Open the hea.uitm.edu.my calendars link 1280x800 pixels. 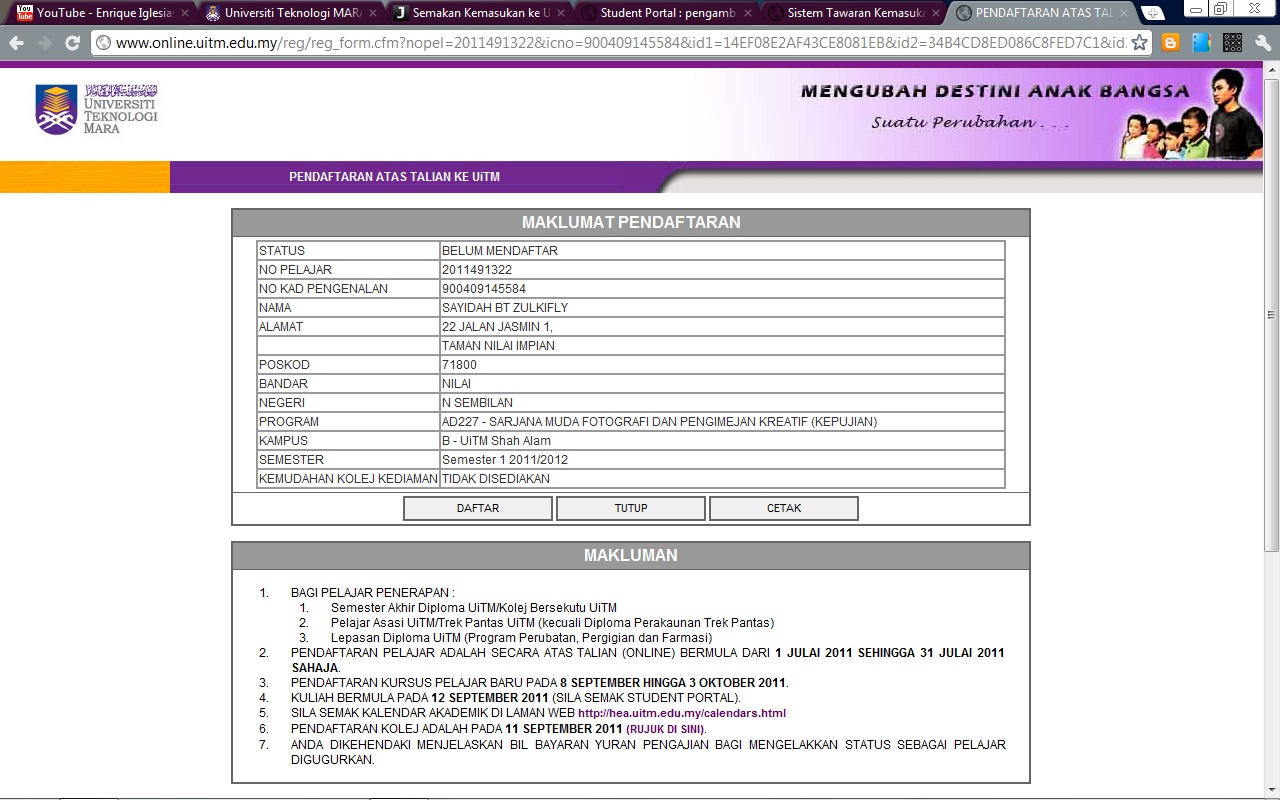682,713
